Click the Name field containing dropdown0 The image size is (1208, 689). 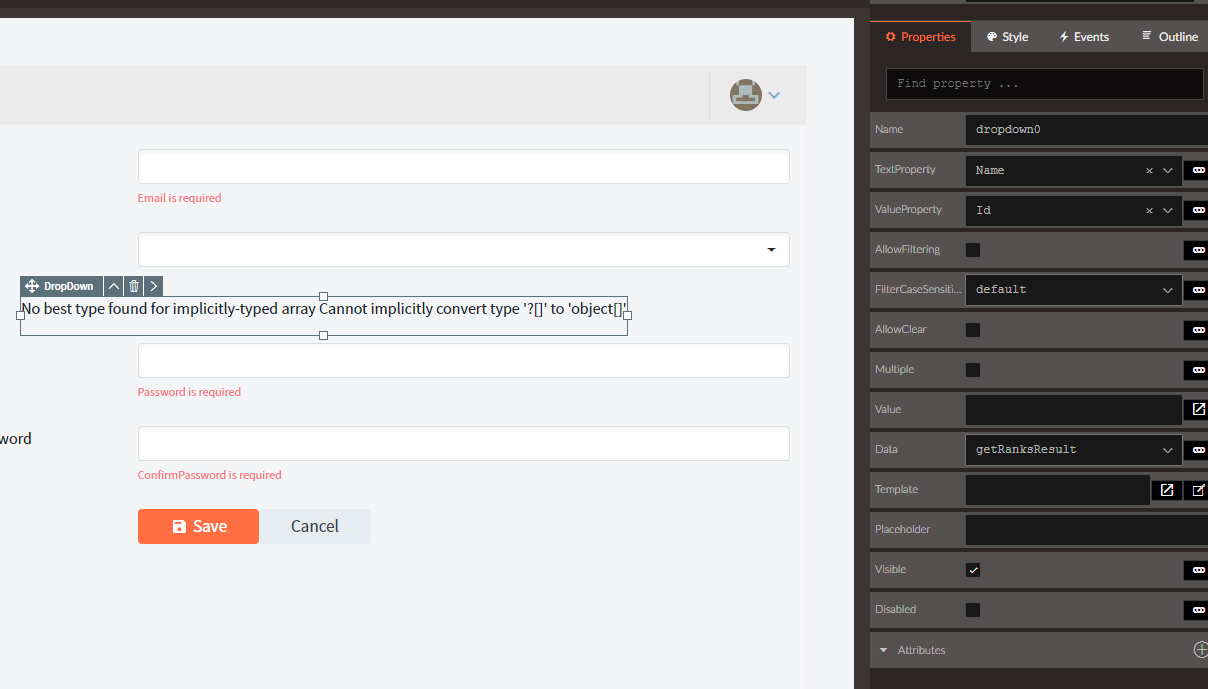pyautogui.click(x=1087, y=130)
